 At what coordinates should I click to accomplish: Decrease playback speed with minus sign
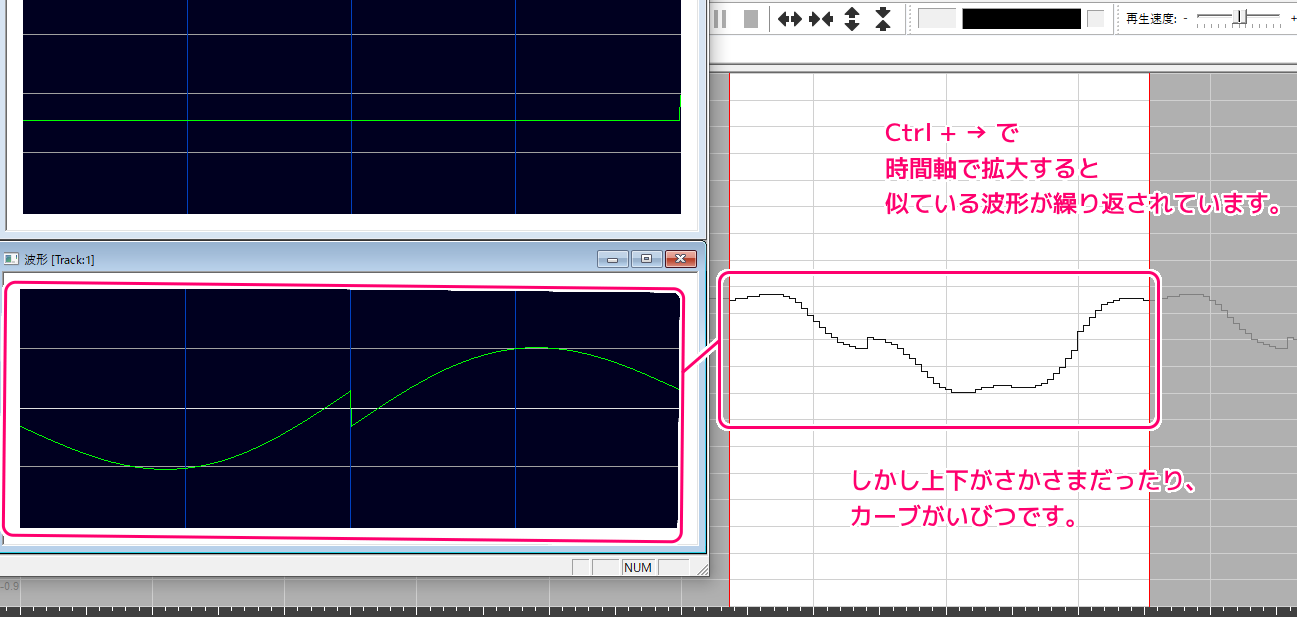coord(1186,19)
